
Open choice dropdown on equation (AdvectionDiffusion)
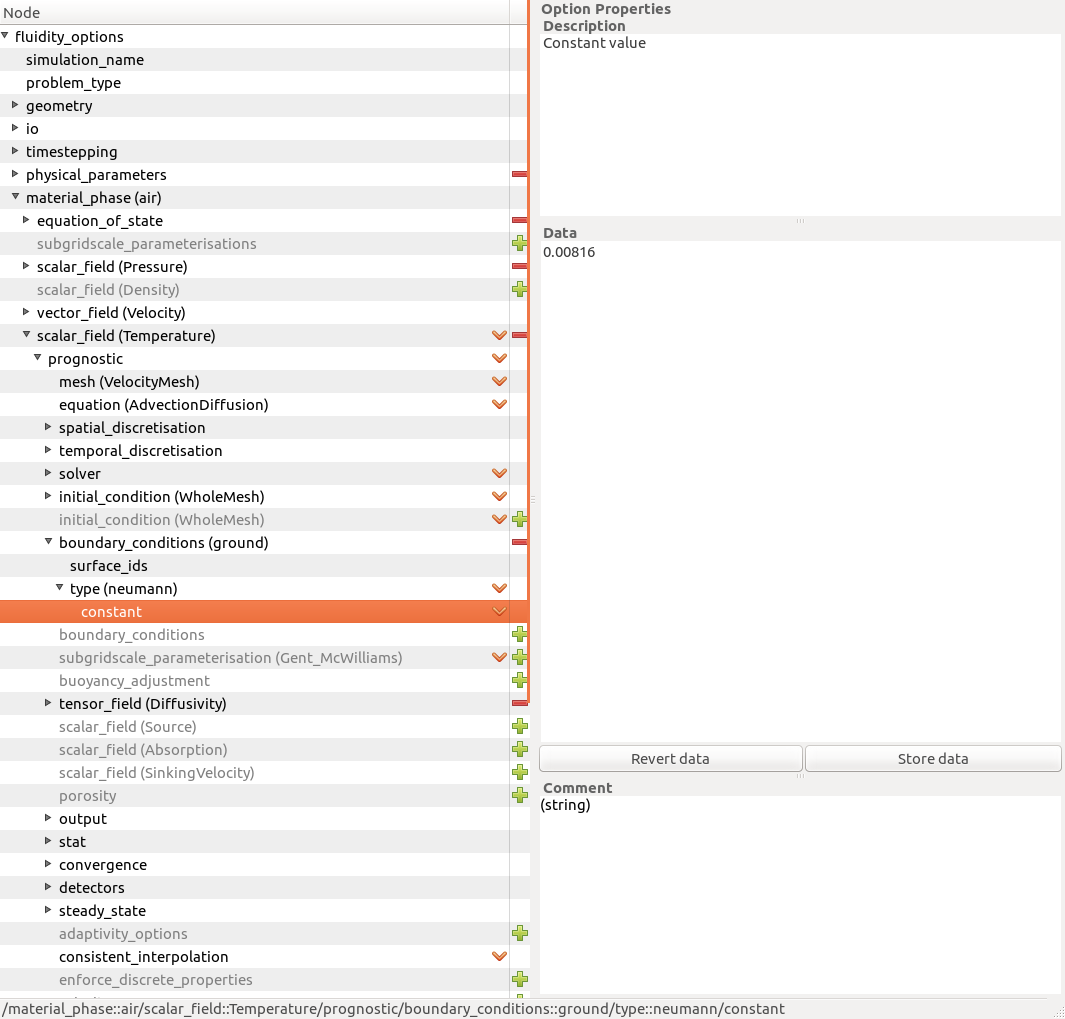click(499, 404)
